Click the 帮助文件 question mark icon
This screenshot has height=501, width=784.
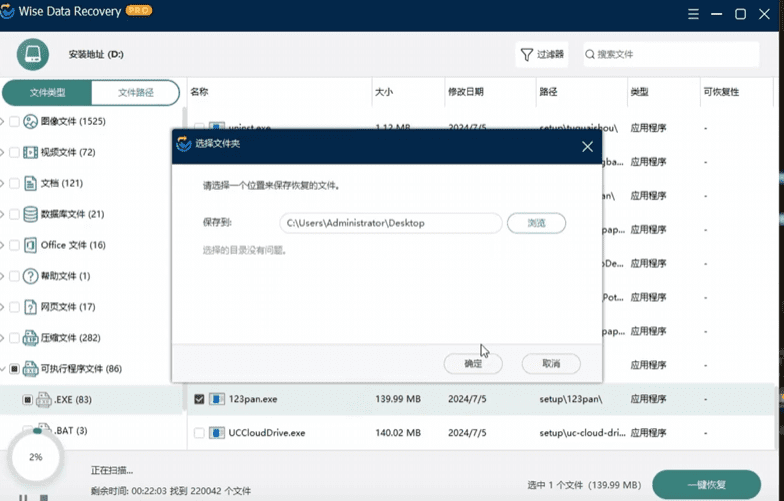pos(30,276)
